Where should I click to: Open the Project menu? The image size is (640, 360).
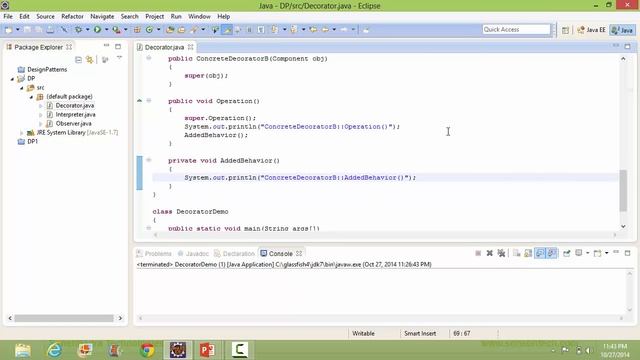tap(155, 16)
